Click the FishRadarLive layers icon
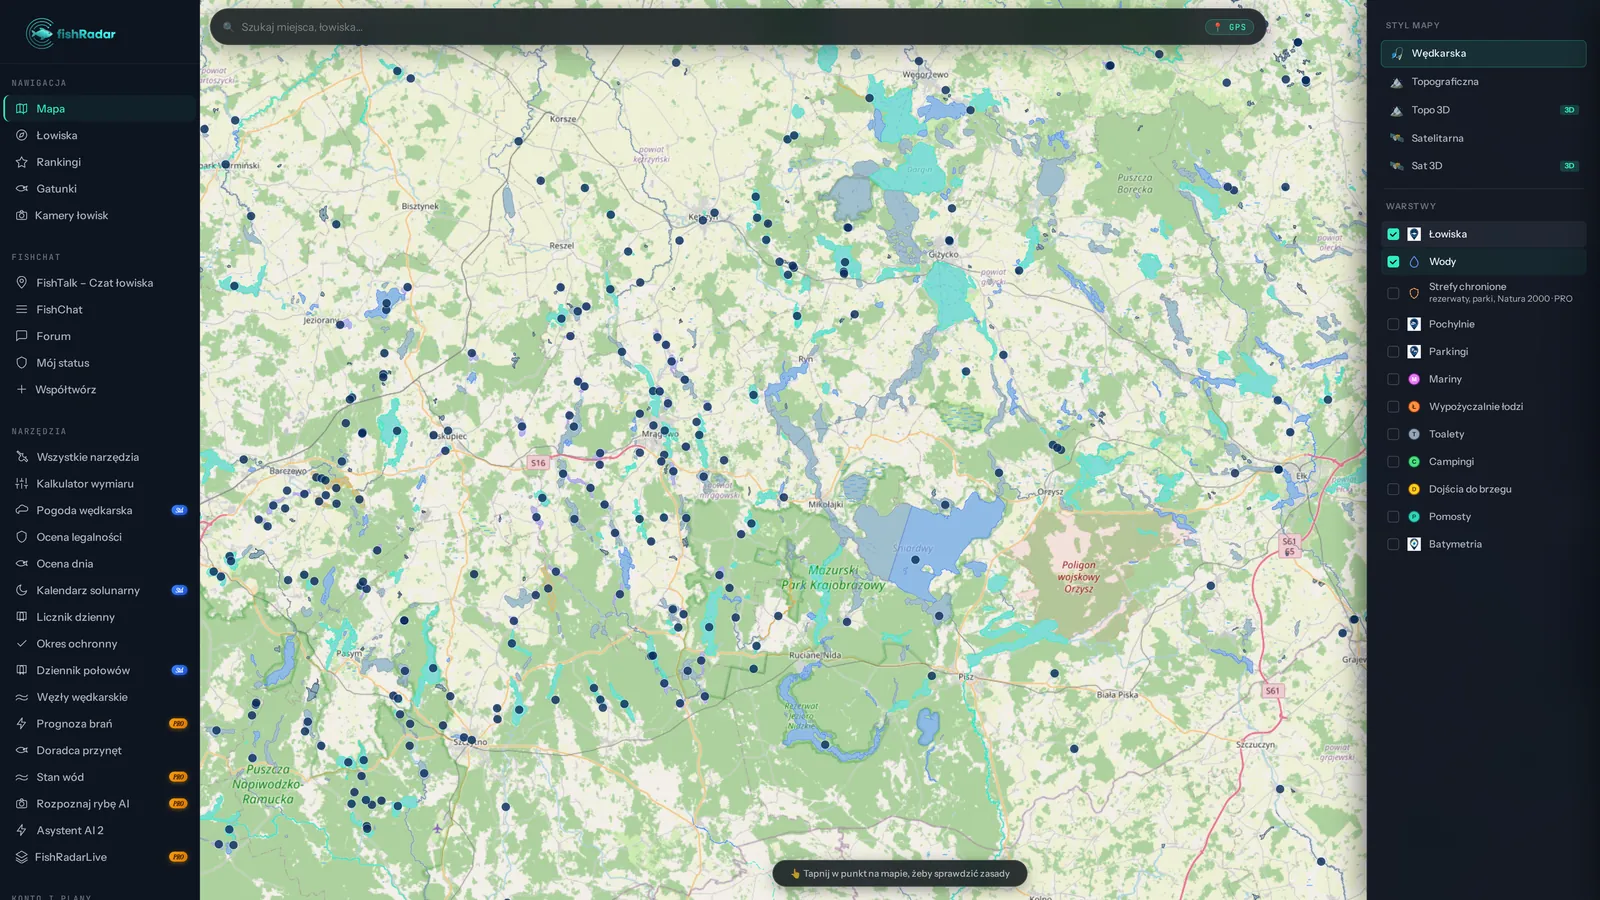 pyautogui.click(x=22, y=857)
